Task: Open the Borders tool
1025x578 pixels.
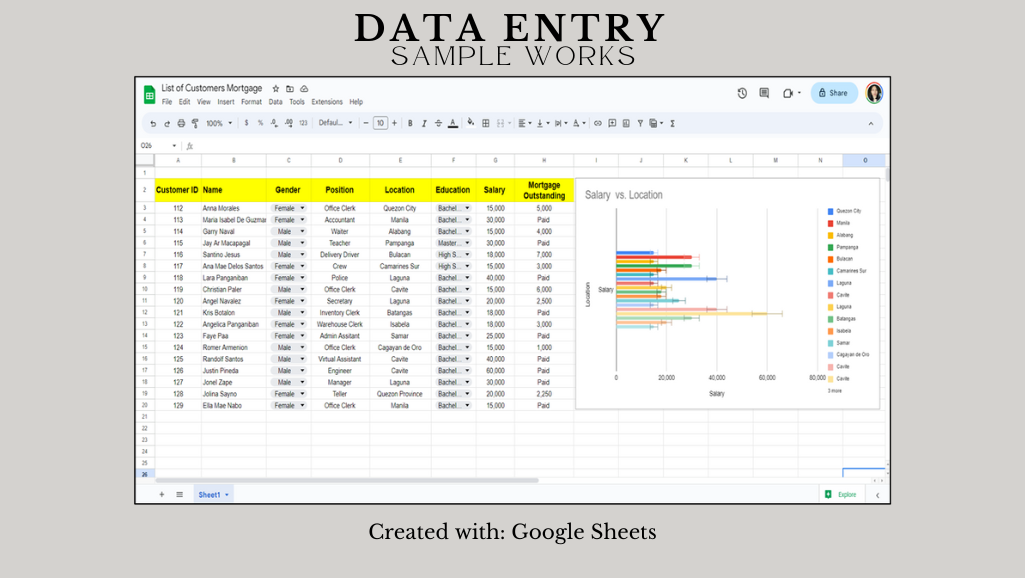Action: pos(486,123)
